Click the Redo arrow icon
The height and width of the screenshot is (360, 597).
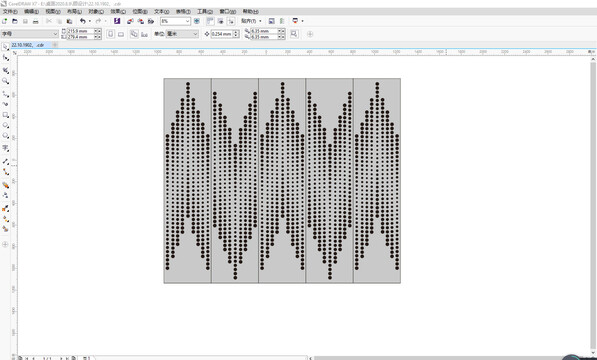[x=98, y=21]
